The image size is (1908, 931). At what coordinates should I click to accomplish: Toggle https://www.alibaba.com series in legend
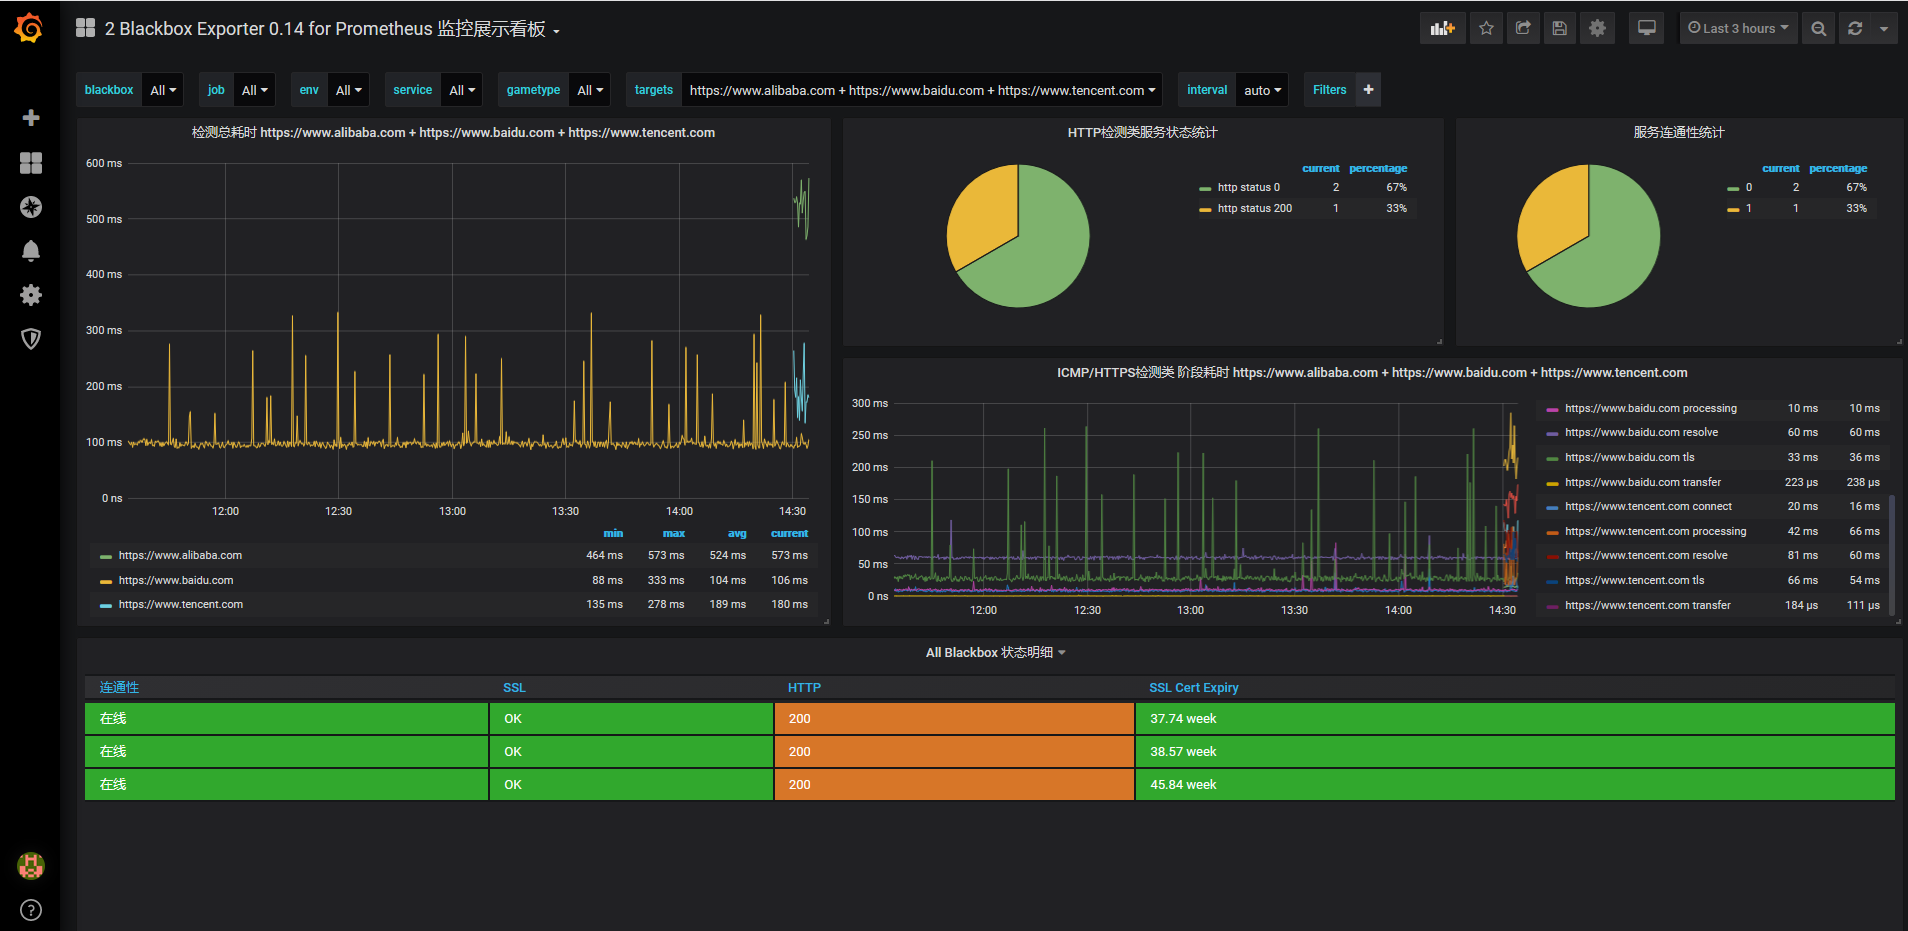[180, 555]
